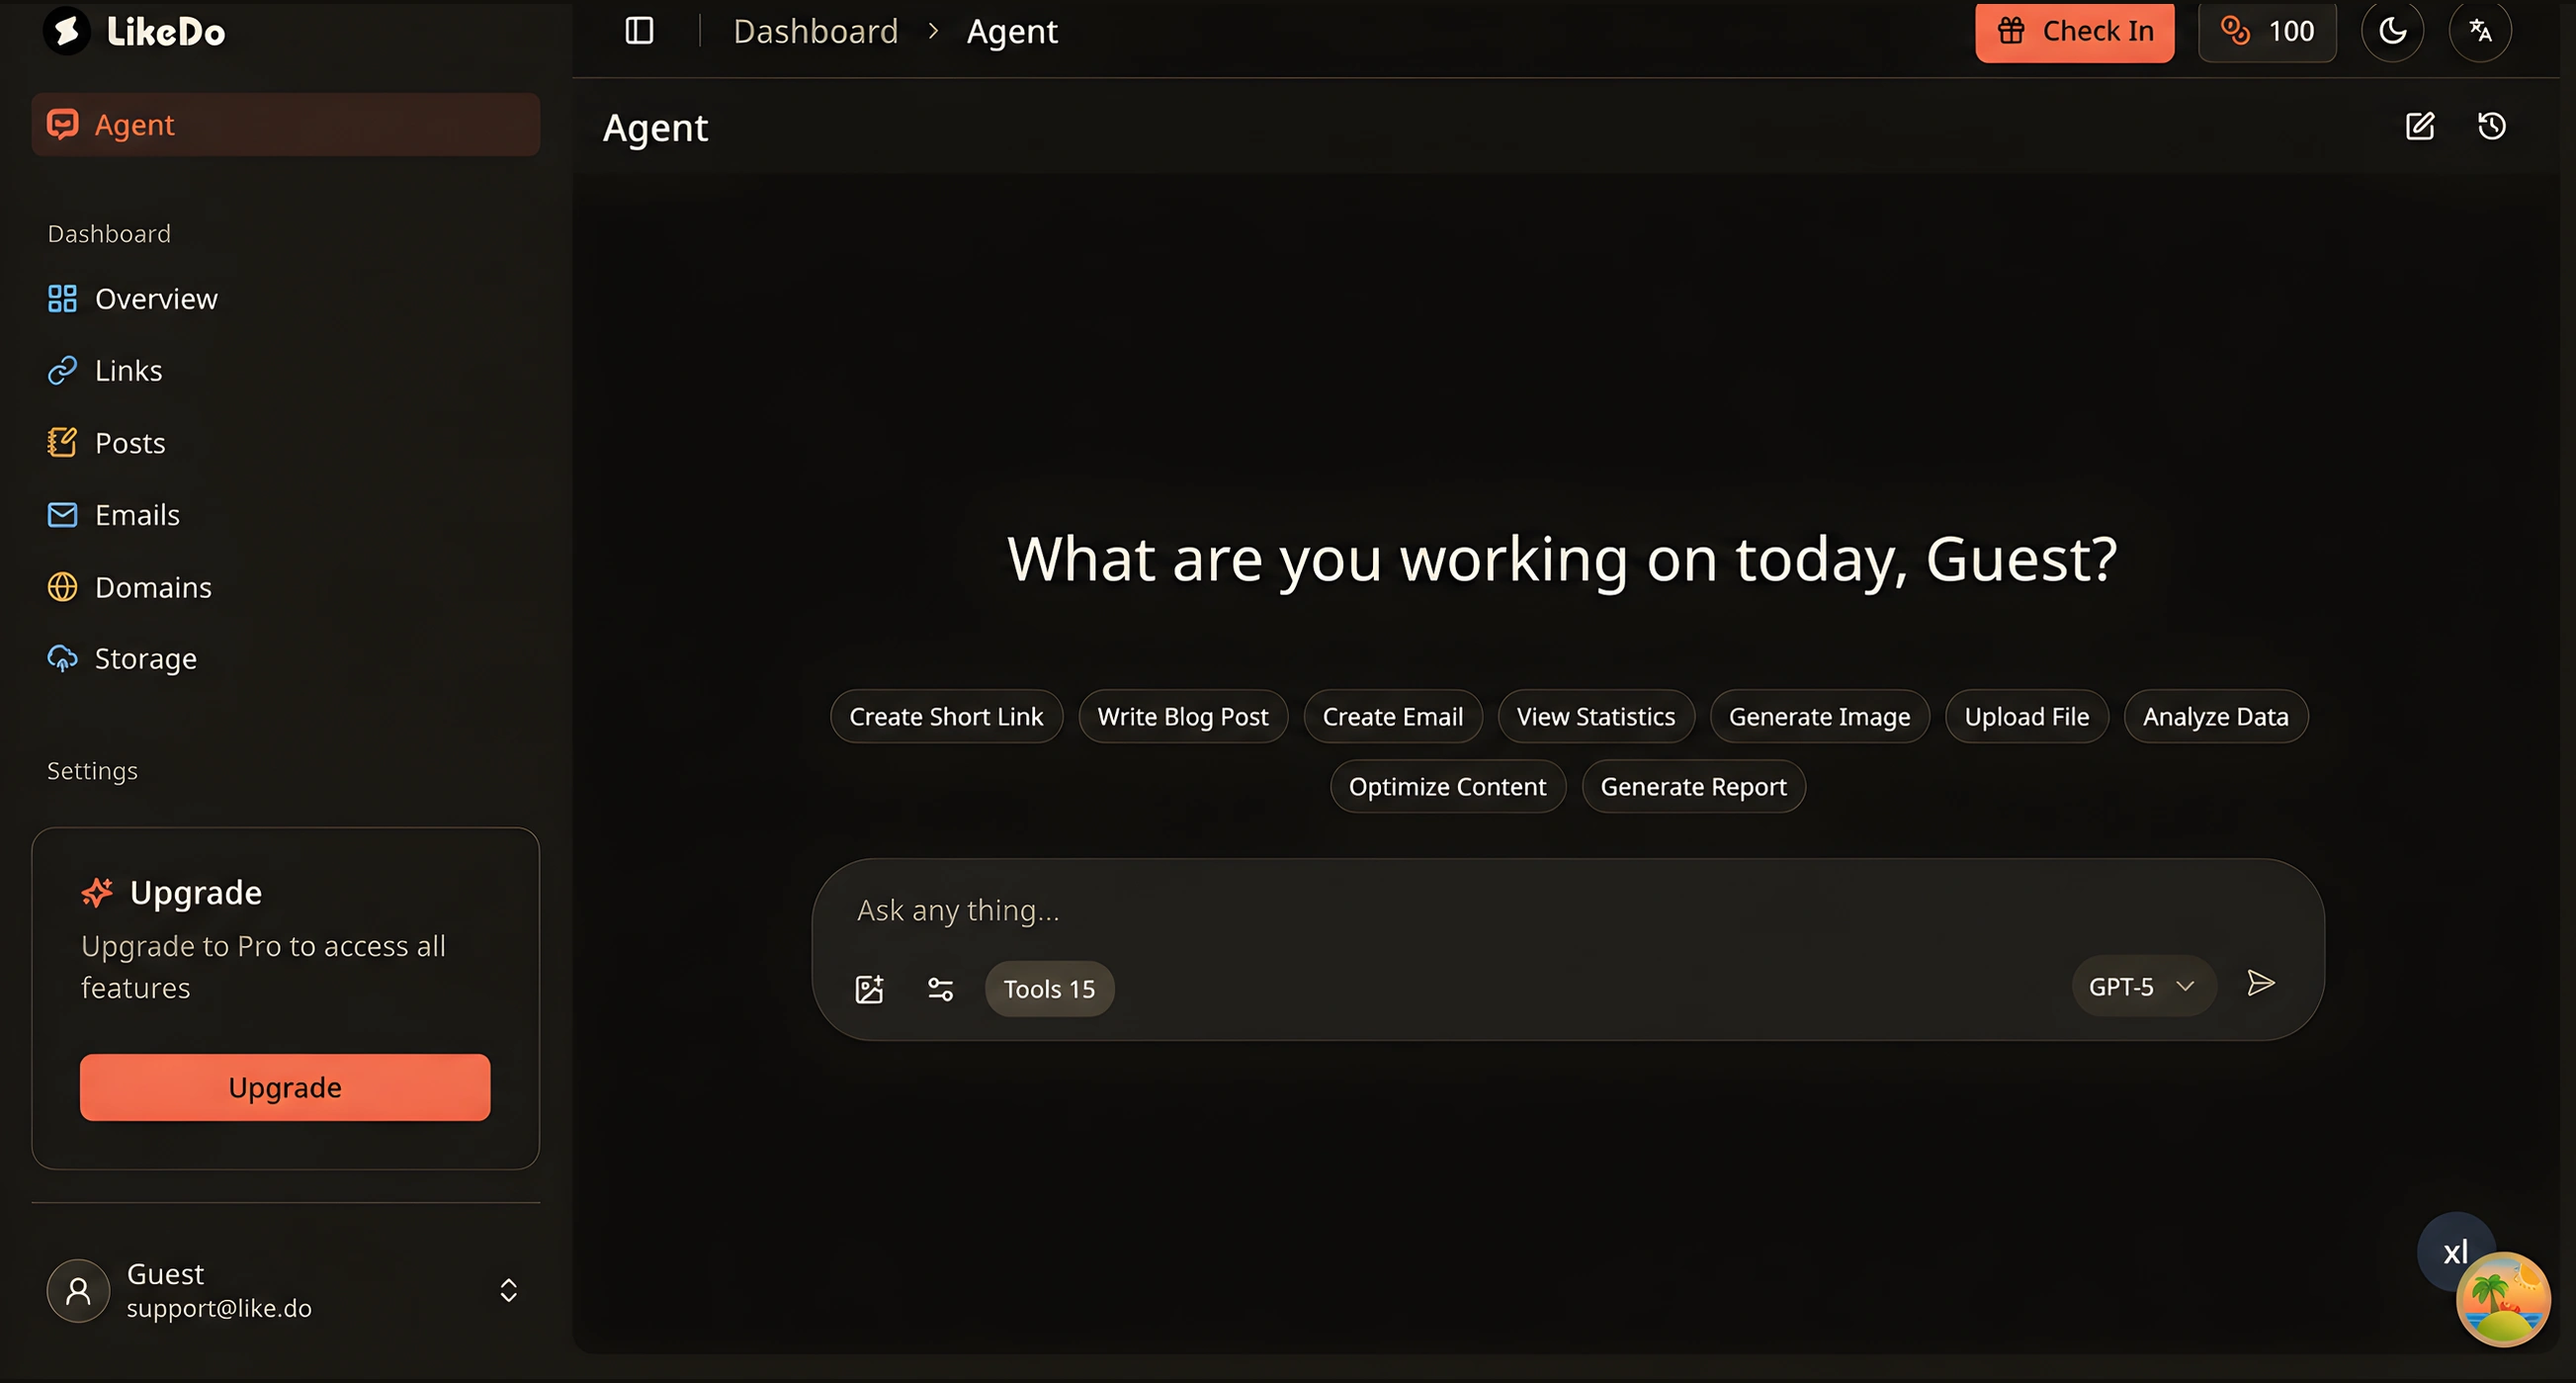Select the Create Short Link suggestion
The image size is (2576, 1383).
coord(946,717)
